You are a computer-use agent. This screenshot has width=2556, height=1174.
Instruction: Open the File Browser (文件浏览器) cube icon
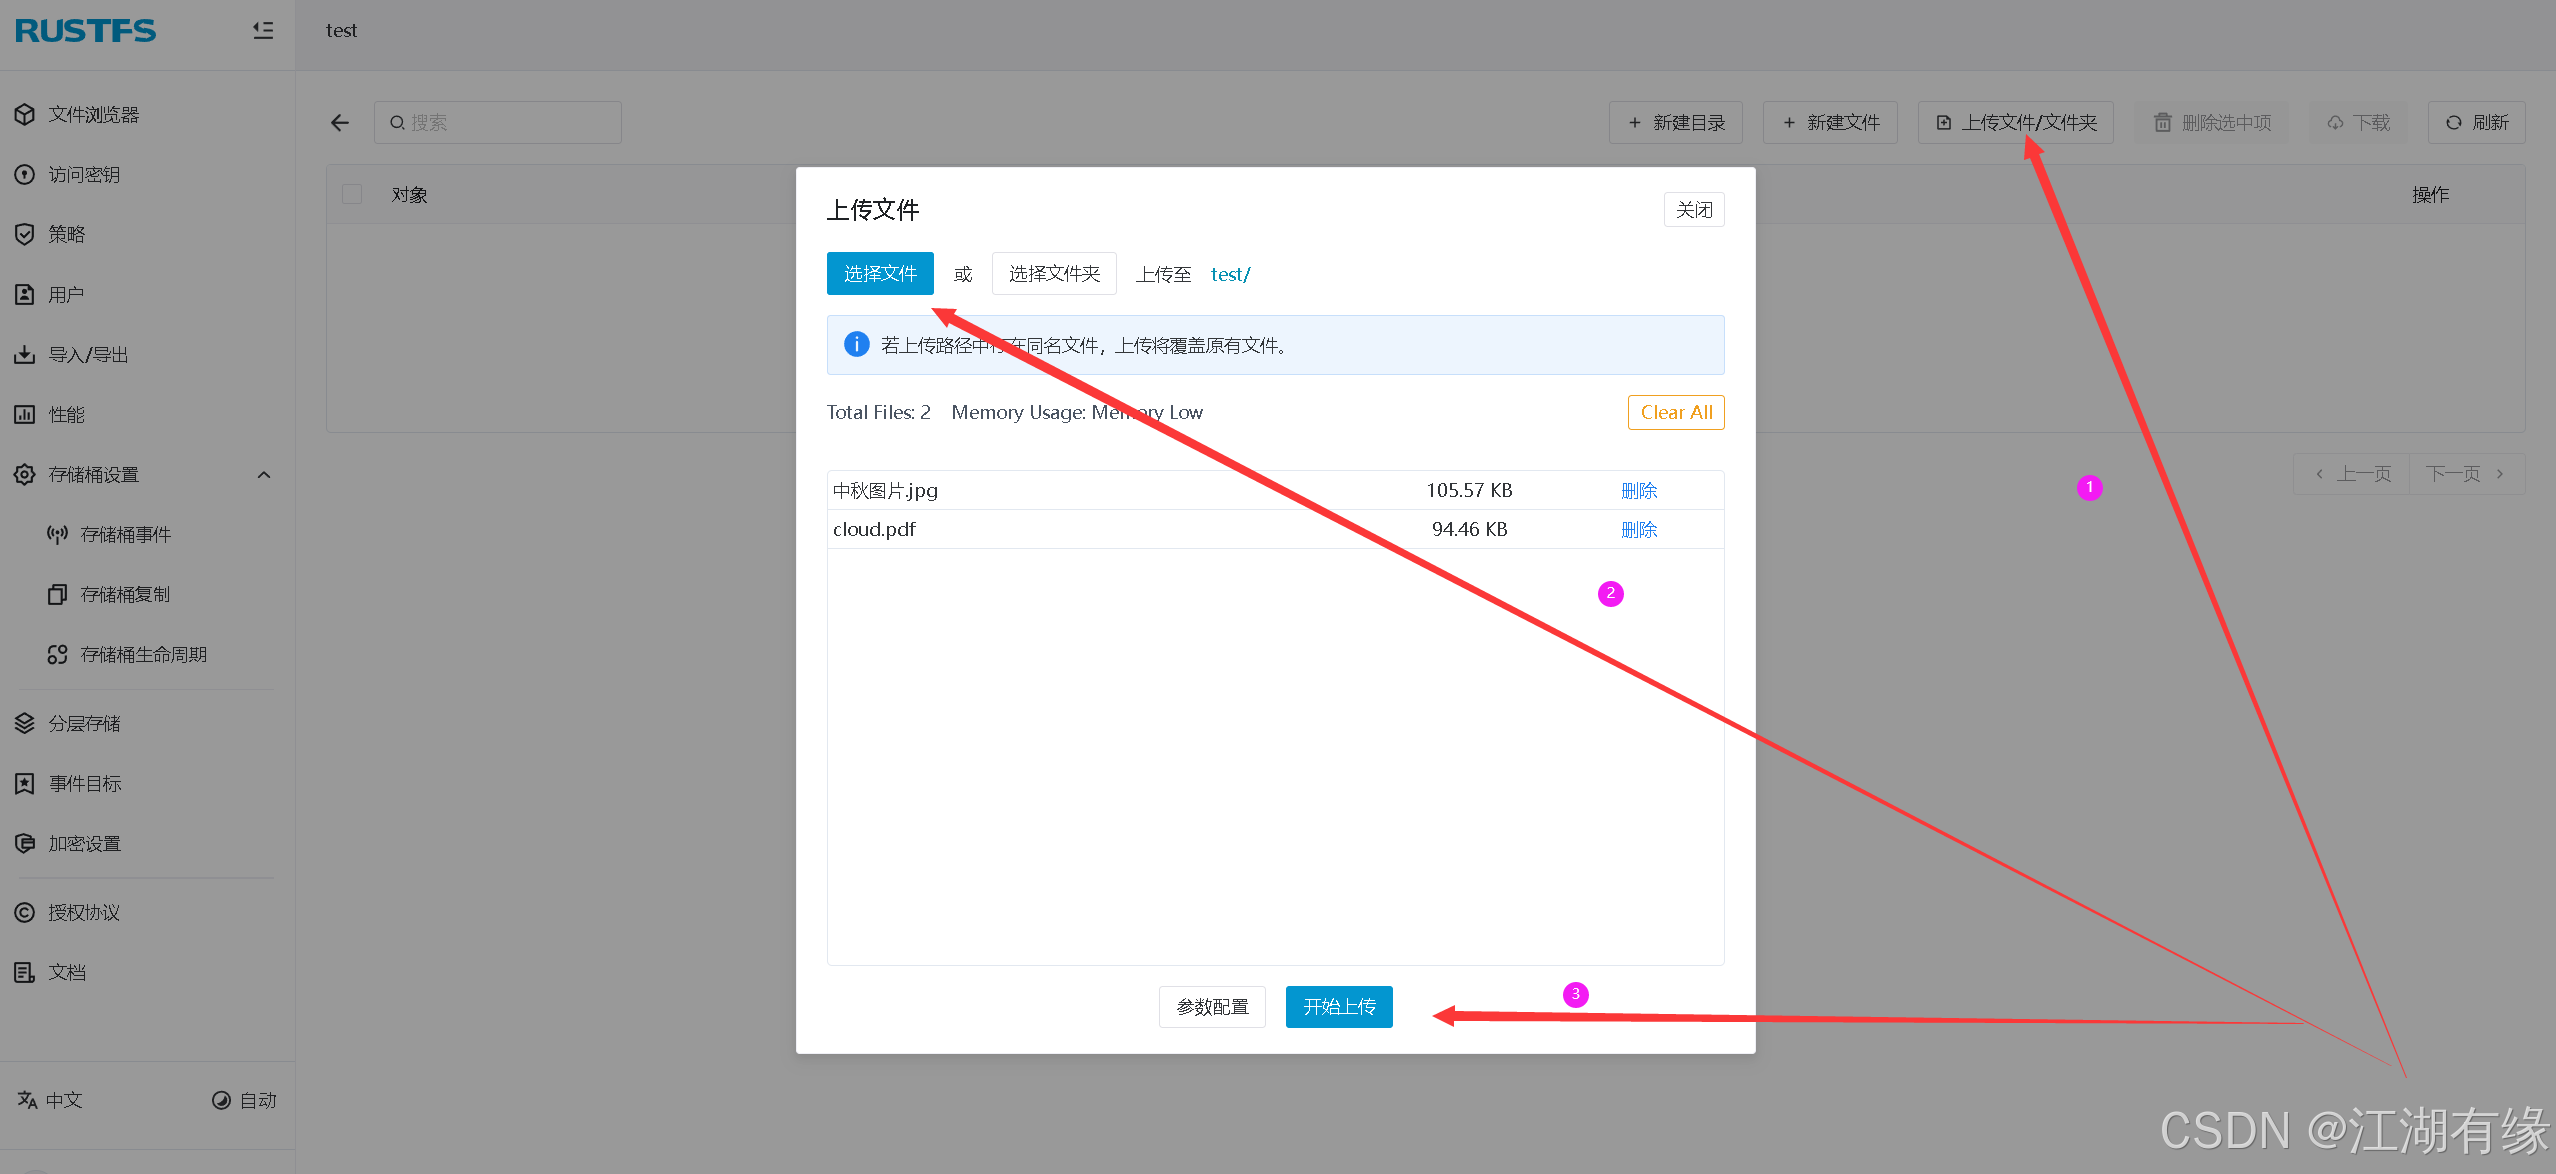[x=25, y=115]
